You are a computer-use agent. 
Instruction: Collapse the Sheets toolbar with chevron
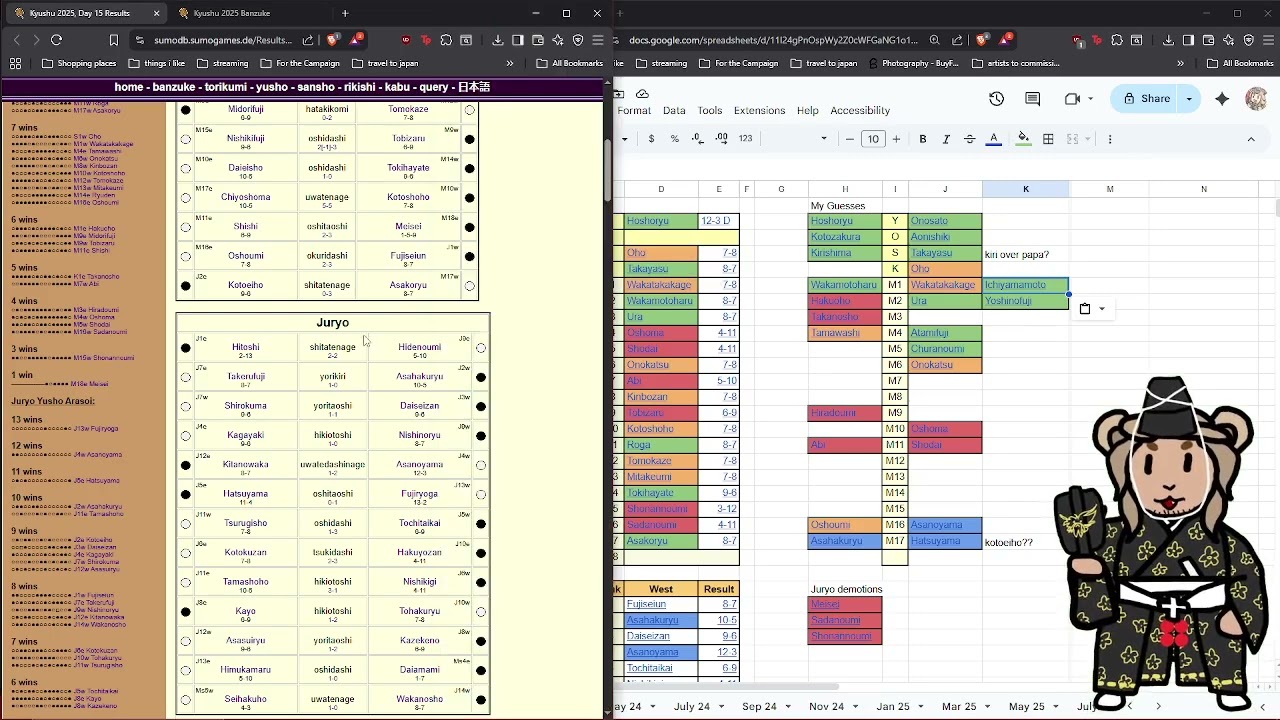(x=1251, y=139)
